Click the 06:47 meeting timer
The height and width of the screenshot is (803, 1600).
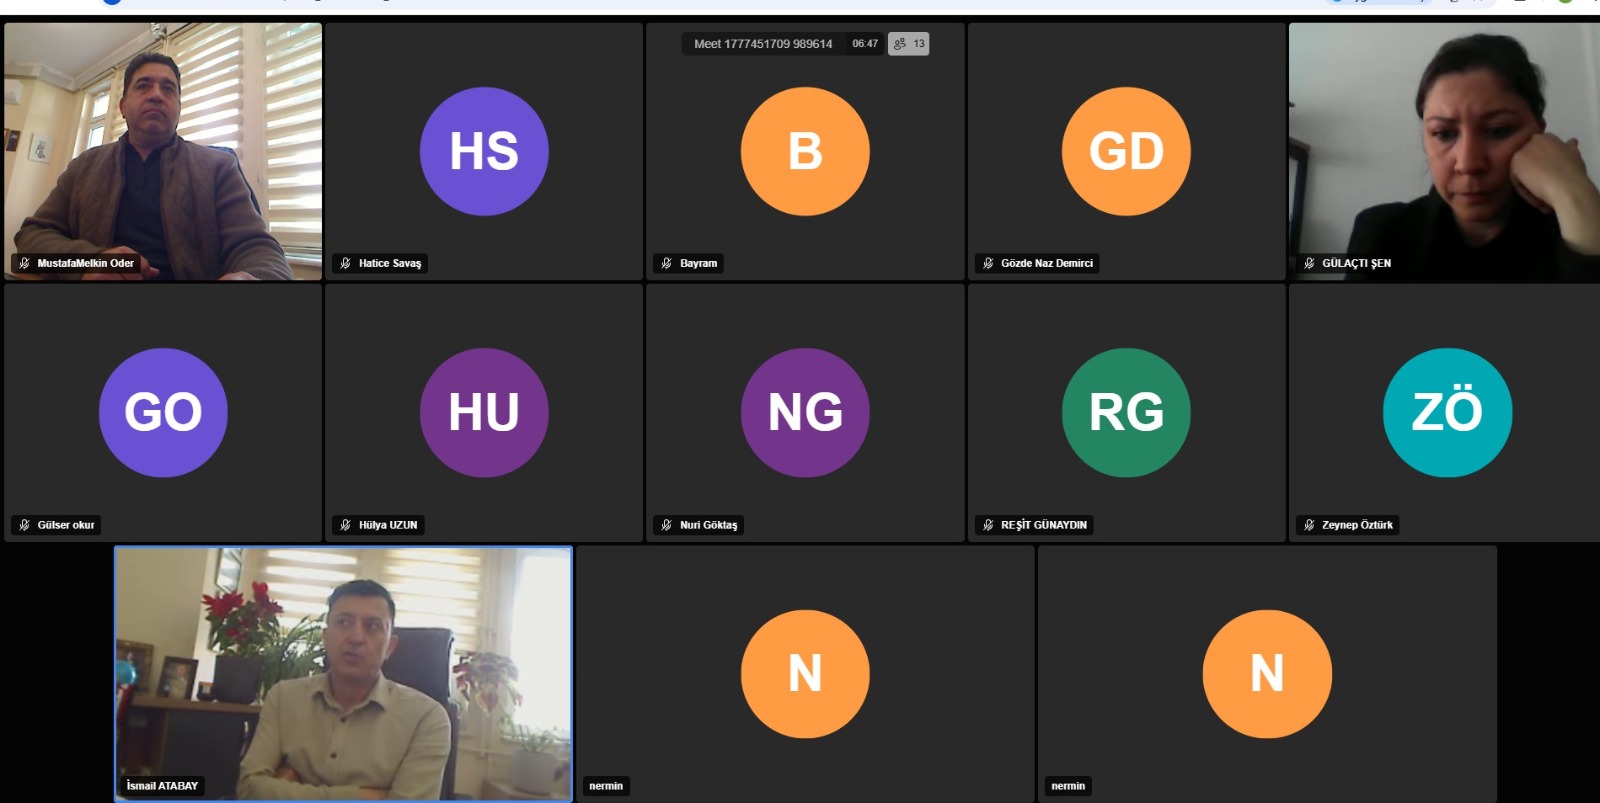(x=865, y=44)
